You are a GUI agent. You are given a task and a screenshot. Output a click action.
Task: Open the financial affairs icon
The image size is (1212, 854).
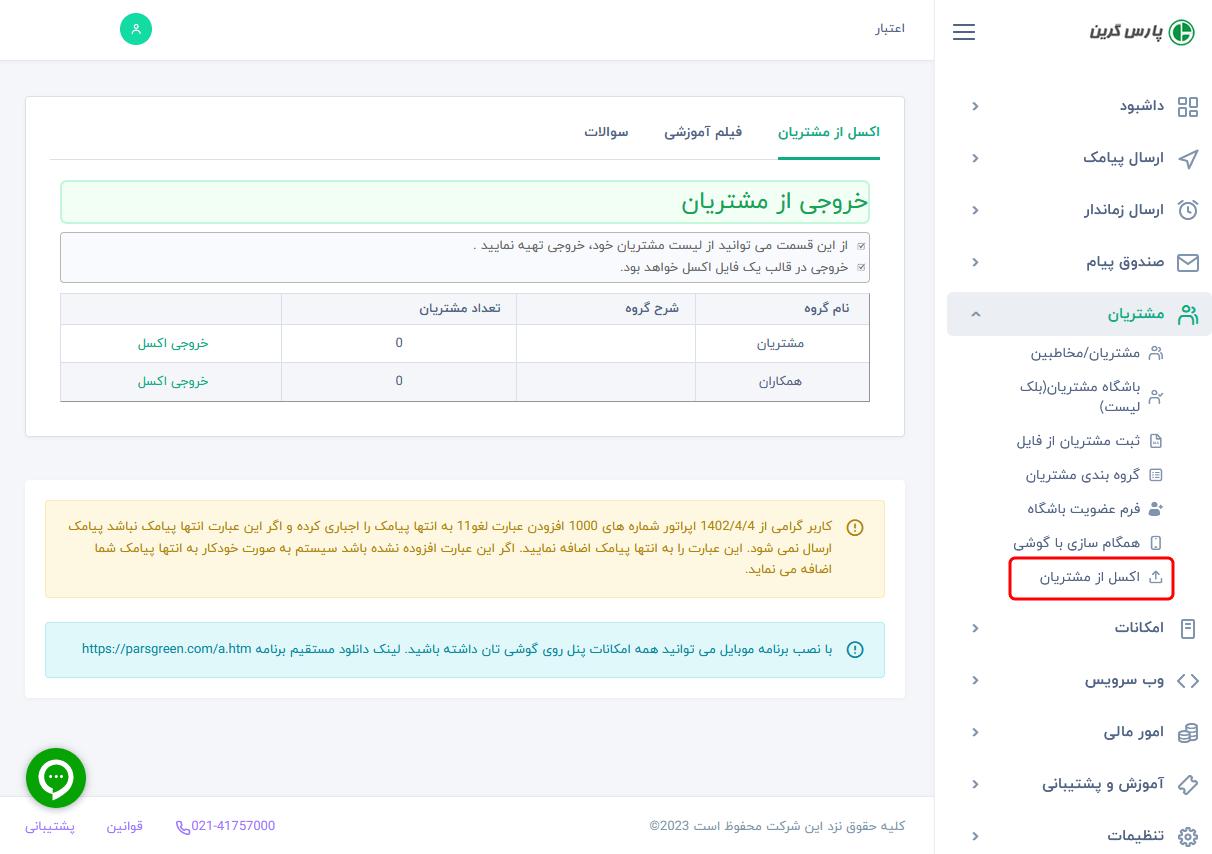pyautogui.click(x=1187, y=732)
